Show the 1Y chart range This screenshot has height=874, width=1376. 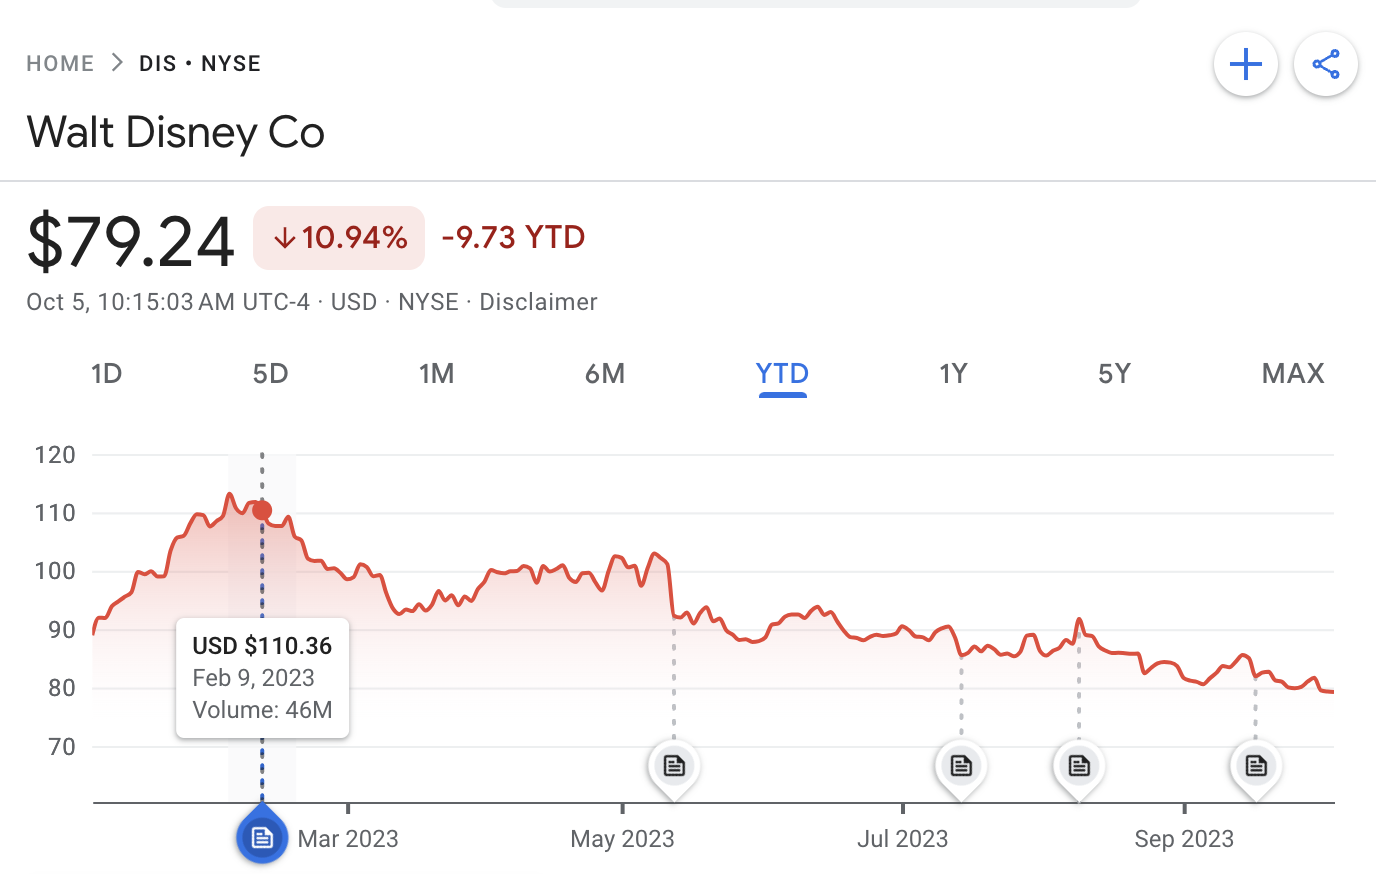[953, 374]
